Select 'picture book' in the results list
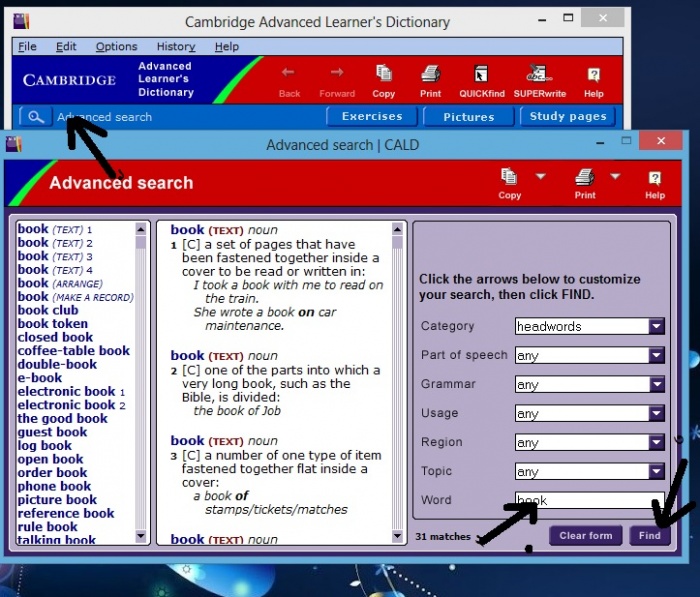Viewport: 700px width, 597px height. [x=57, y=500]
